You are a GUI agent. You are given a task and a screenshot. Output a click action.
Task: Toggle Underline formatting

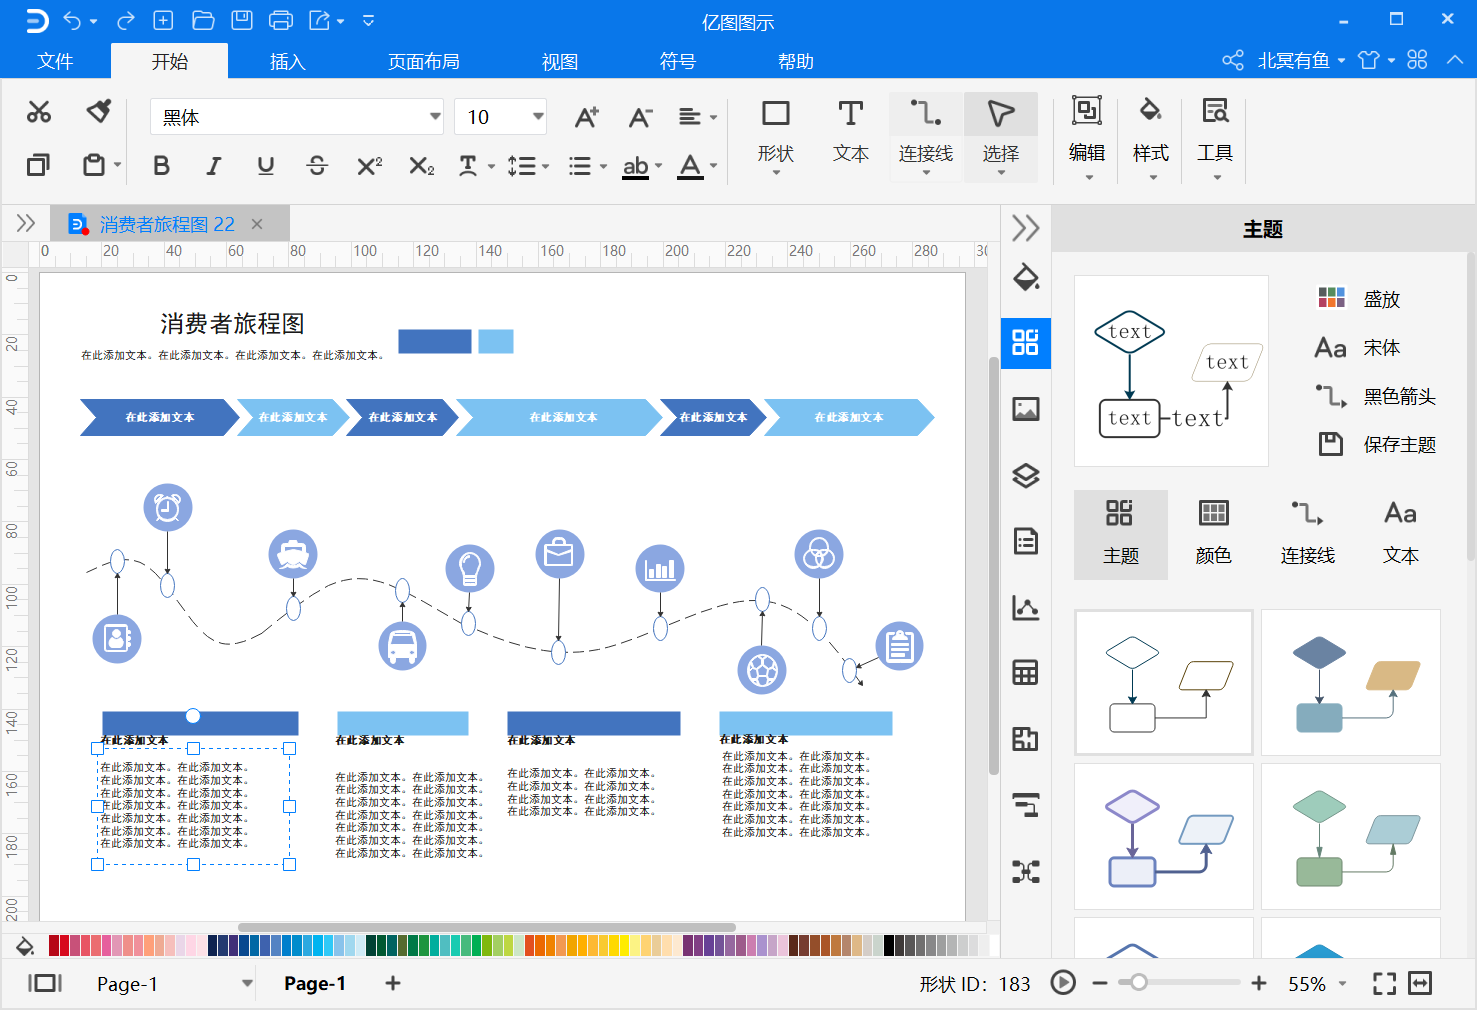[x=265, y=166]
